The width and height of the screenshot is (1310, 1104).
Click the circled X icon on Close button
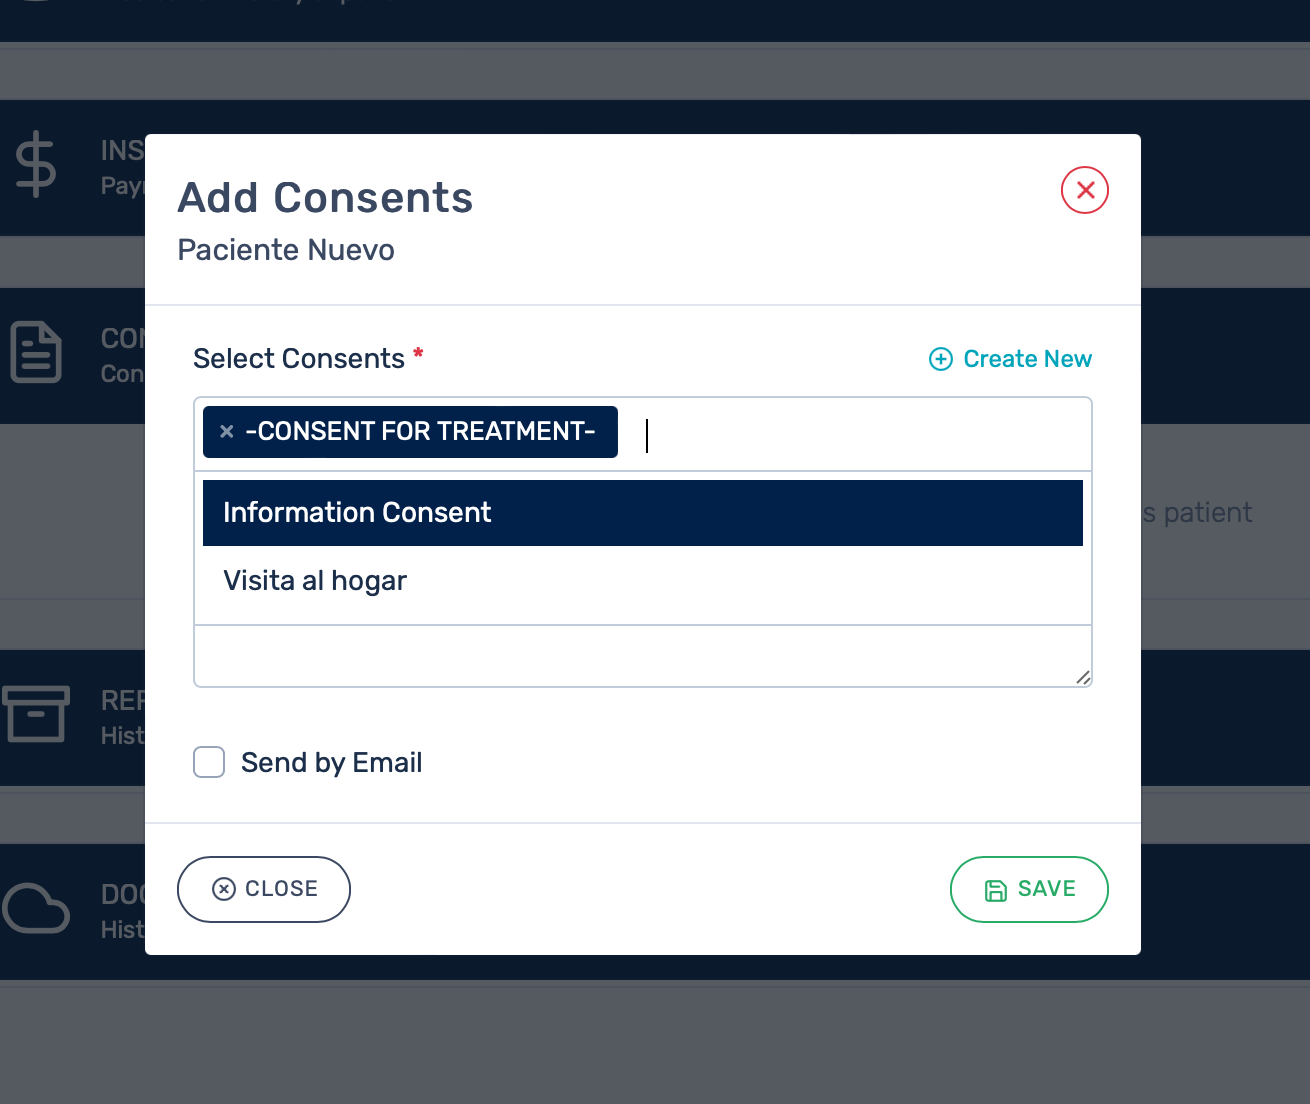224,889
